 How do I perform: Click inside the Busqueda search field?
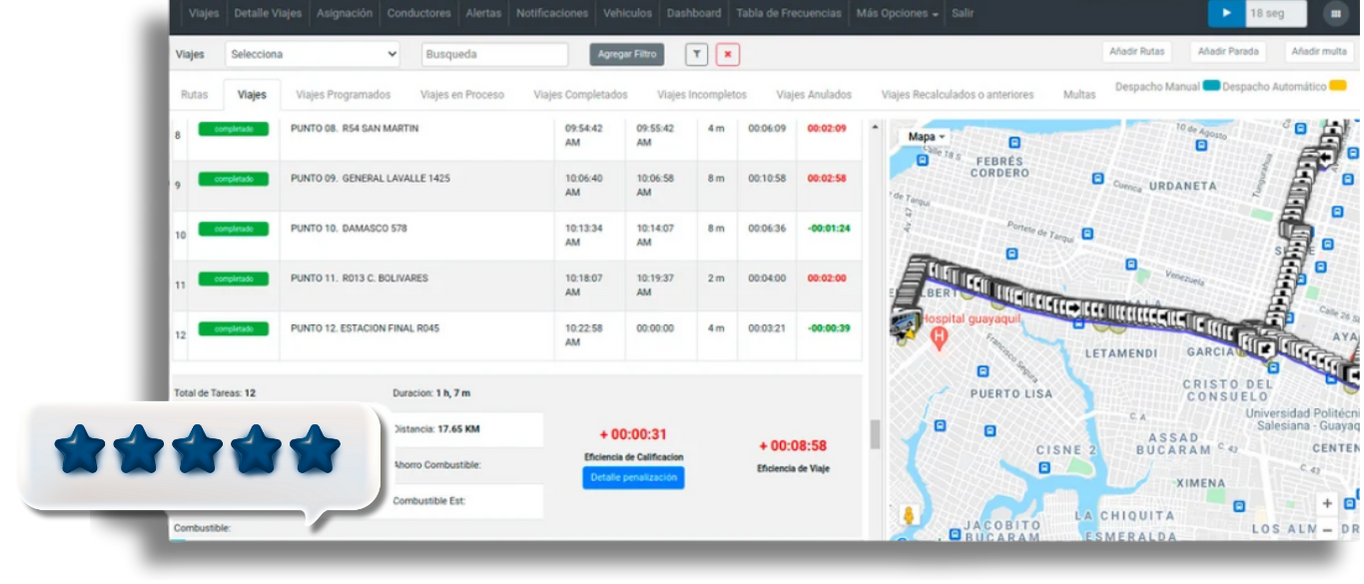(494, 53)
